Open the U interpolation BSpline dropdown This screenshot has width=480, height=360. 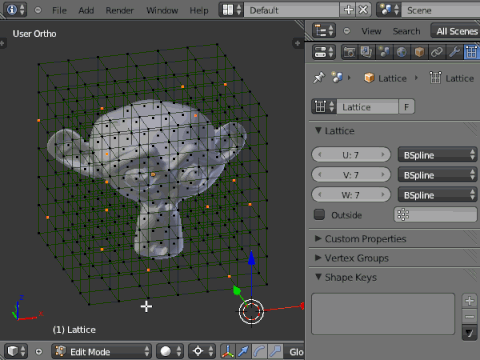[437, 155]
